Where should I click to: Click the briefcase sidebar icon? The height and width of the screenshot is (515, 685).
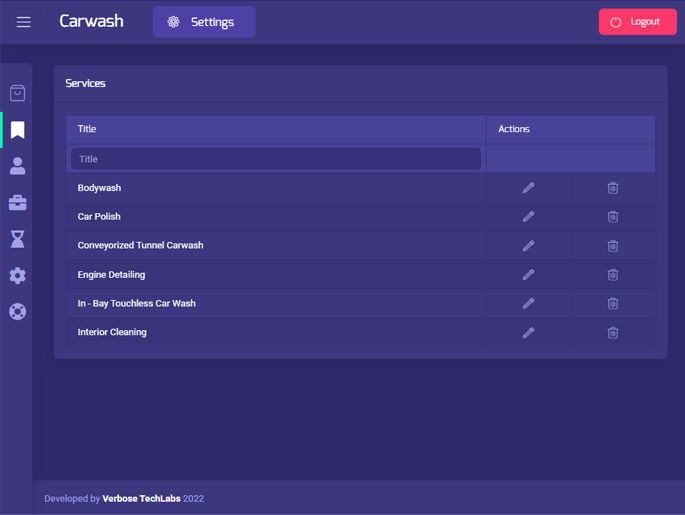click(x=17, y=203)
